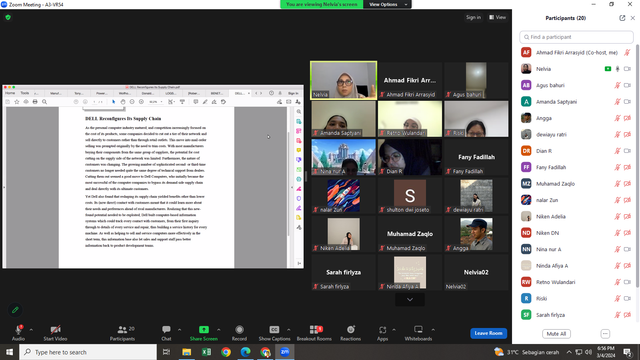Click zoom in plus icon in PDF toolbar

(141, 102)
